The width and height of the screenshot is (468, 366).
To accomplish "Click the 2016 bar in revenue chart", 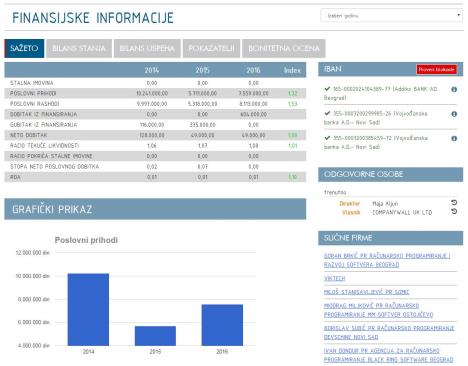I will [222, 325].
